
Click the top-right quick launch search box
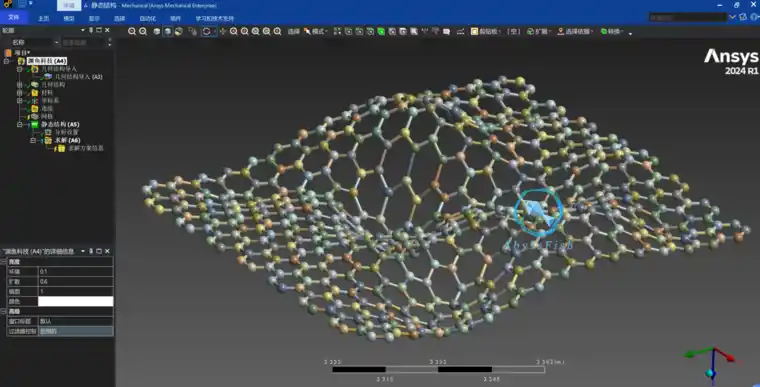[x=688, y=17]
